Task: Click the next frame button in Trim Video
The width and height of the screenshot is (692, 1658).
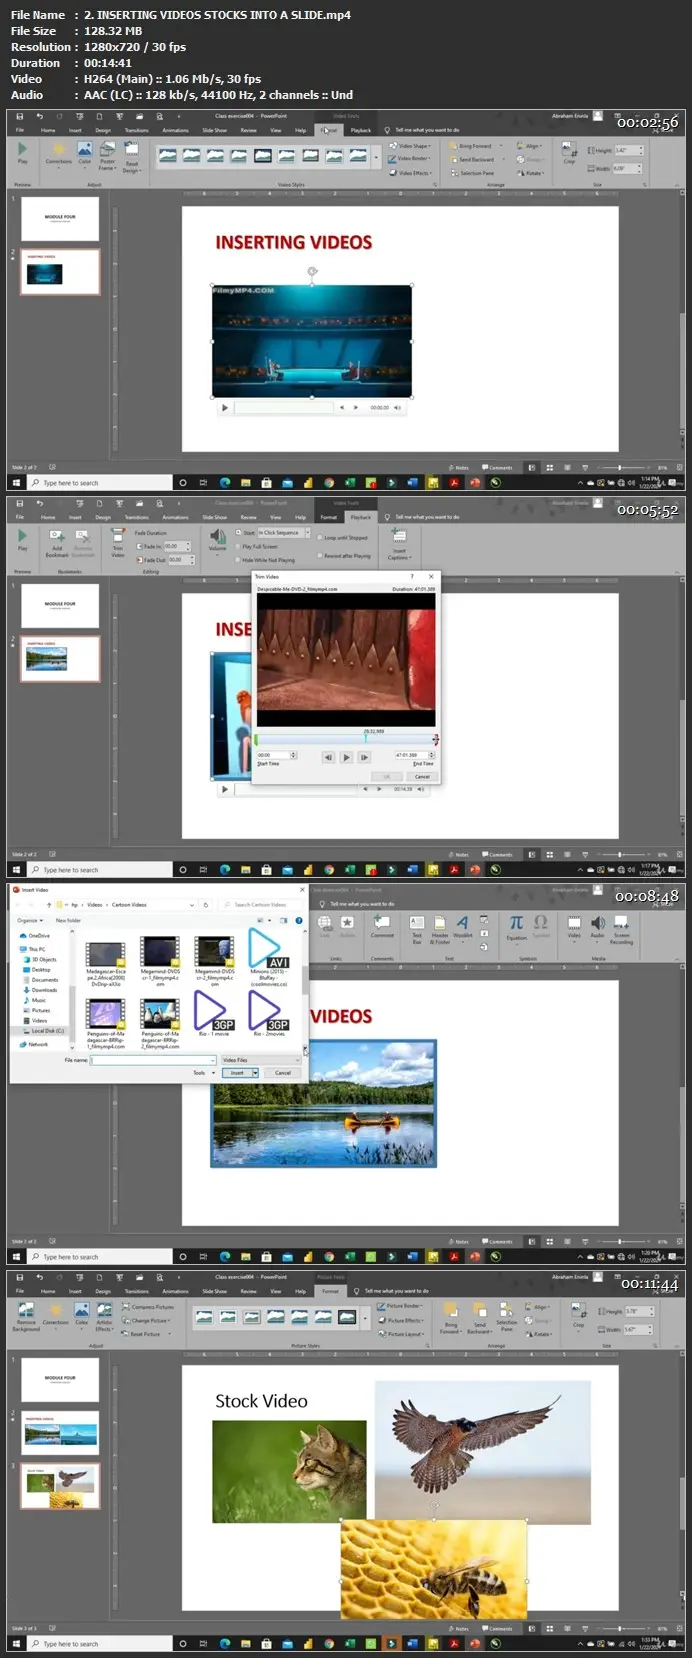Action: (x=364, y=757)
